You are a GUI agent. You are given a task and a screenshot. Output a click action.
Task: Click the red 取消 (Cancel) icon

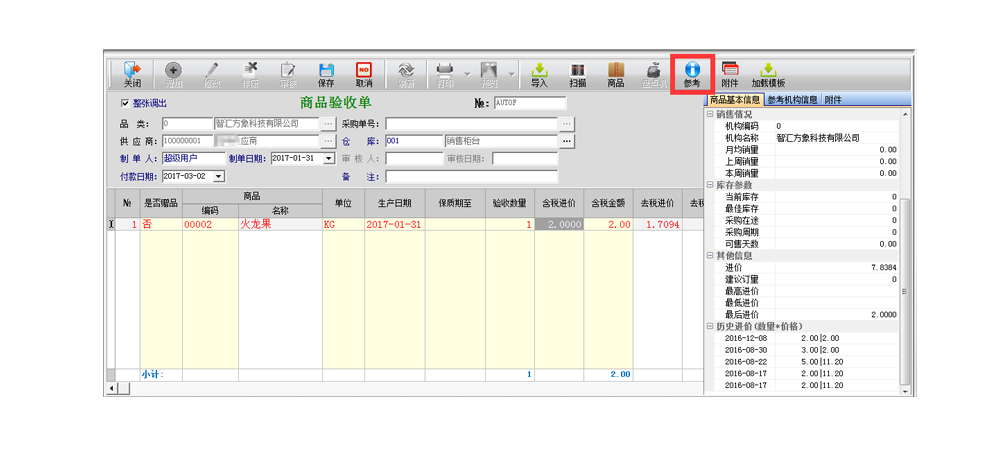click(x=364, y=75)
